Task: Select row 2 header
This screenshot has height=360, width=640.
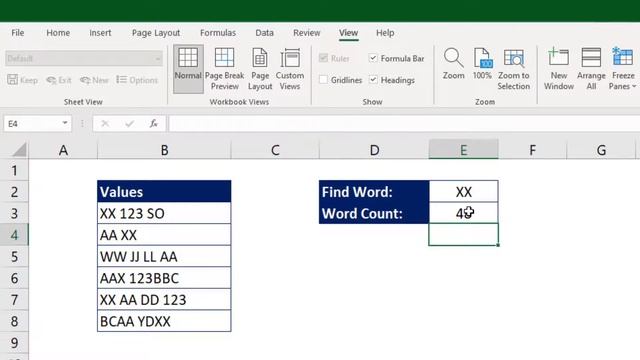Action: 14,191
